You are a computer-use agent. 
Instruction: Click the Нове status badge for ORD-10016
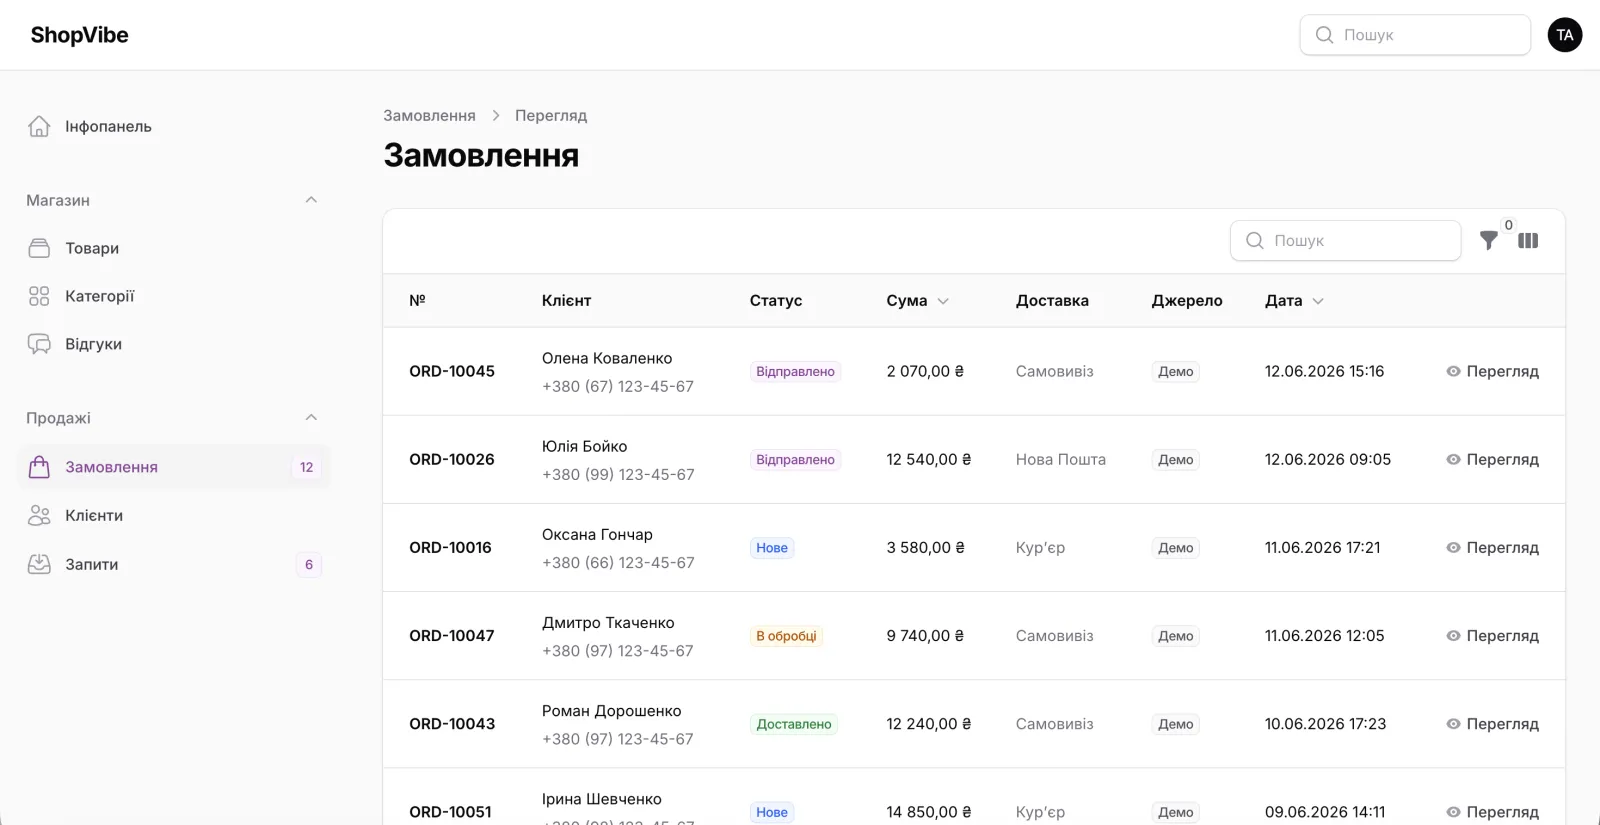(772, 547)
